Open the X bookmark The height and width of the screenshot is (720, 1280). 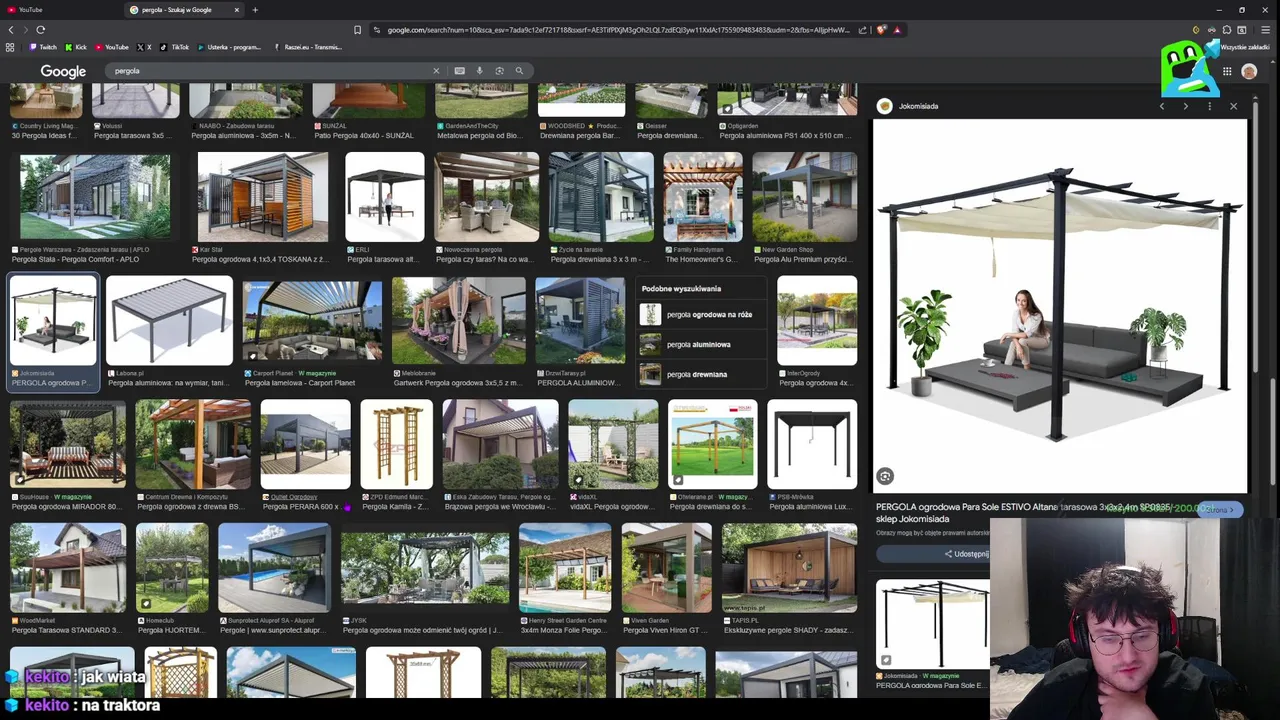[144, 47]
